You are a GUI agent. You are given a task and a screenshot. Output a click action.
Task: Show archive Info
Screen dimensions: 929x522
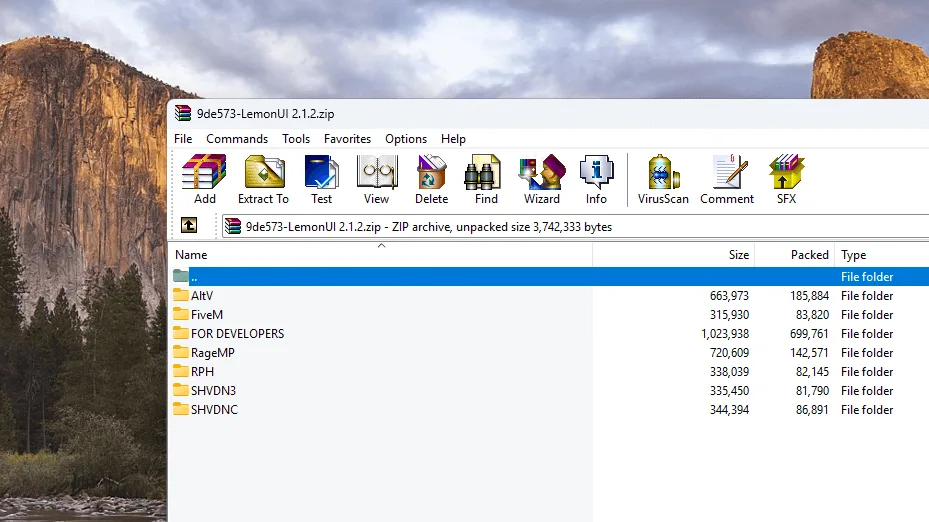596,179
